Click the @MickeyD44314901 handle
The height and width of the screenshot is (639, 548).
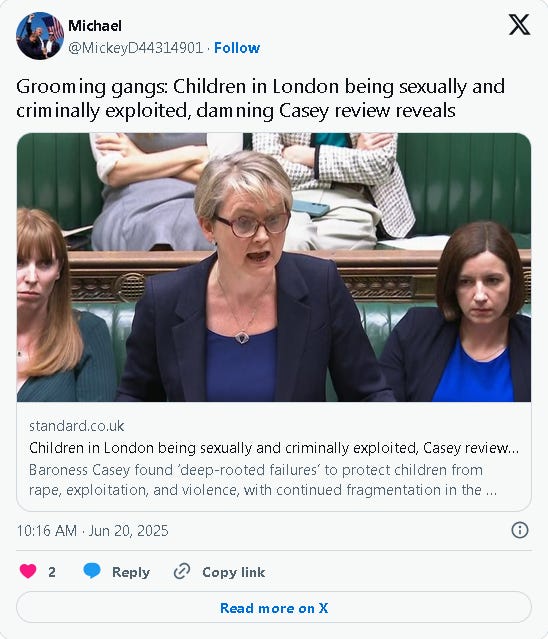(135, 48)
